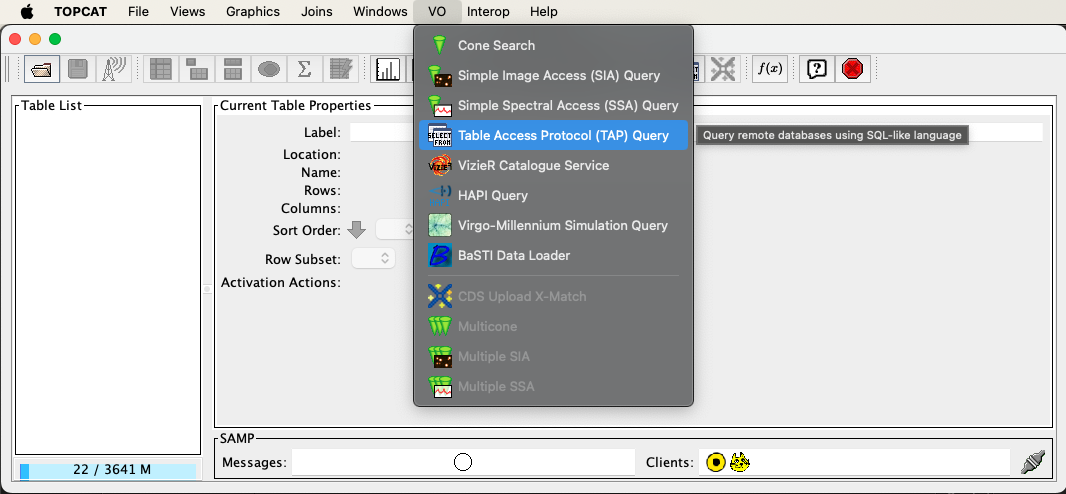The width and height of the screenshot is (1066, 494).
Task: Open the Graphics menu
Action: [x=253, y=12]
